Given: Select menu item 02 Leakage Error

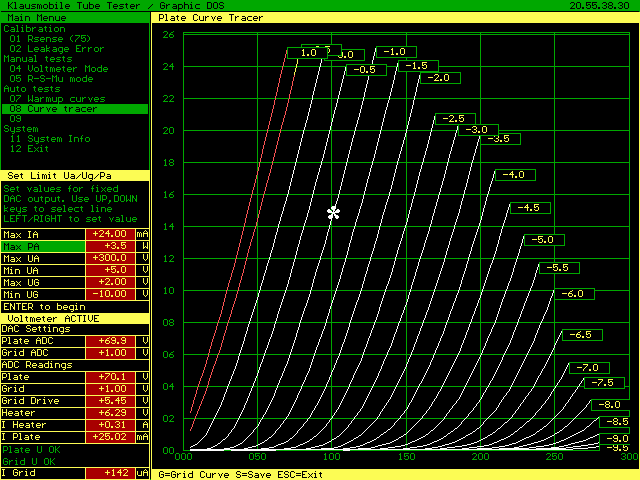Looking at the screenshot, I should point(57,49).
